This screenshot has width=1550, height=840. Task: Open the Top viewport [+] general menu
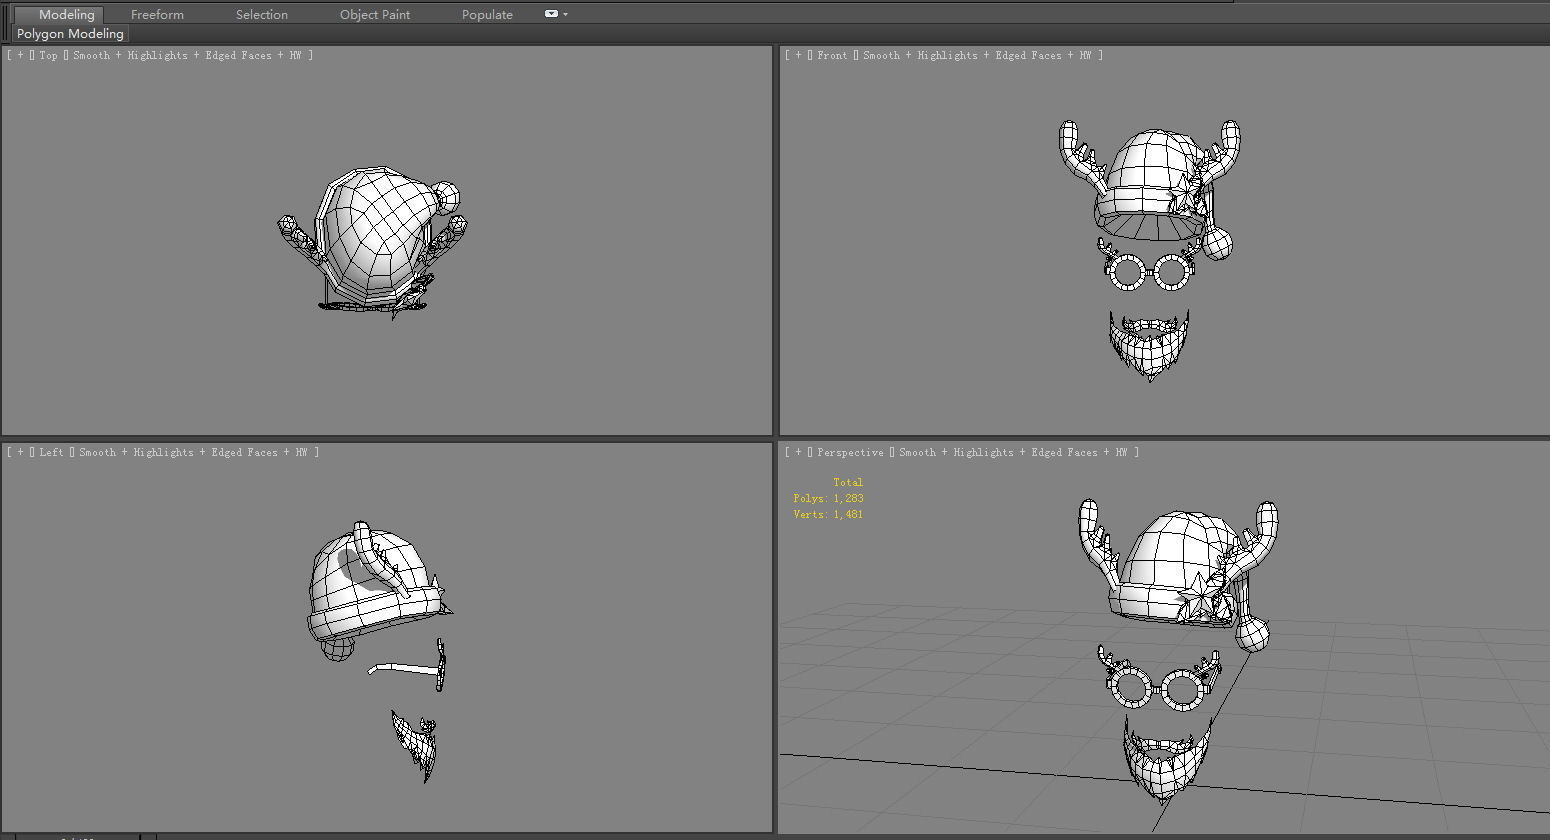[x=20, y=55]
